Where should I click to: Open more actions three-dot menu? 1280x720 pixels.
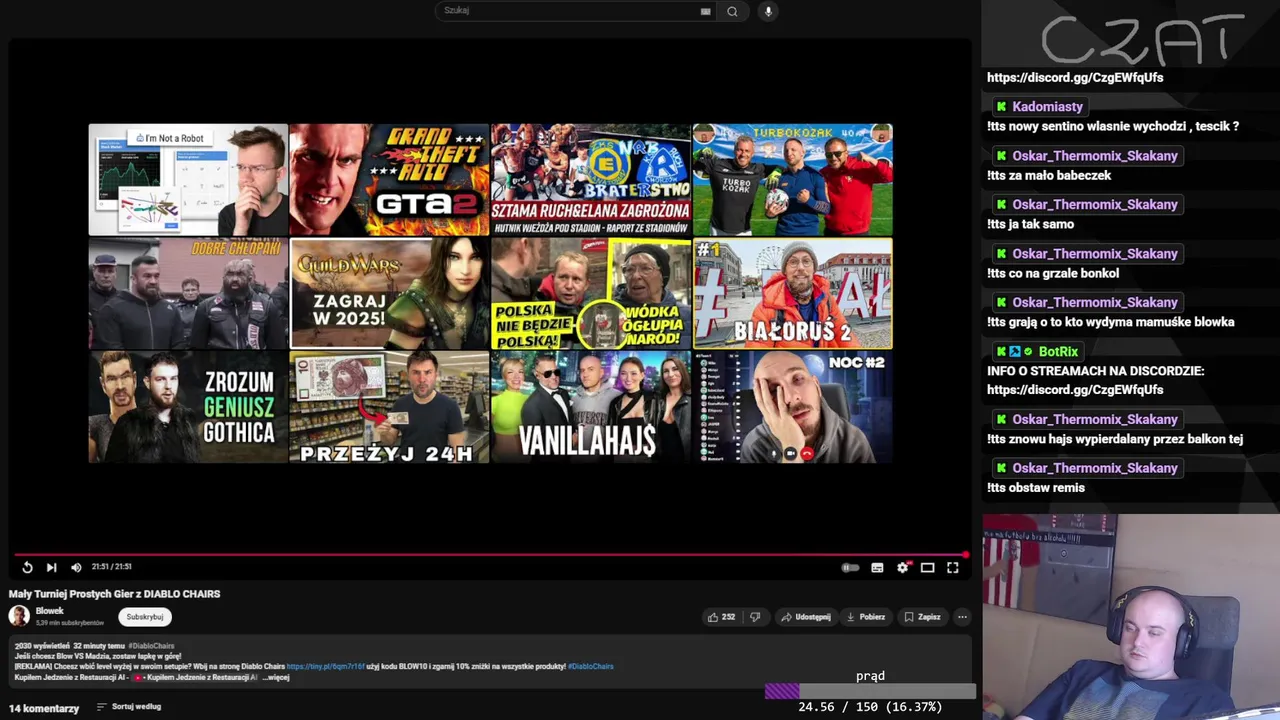(x=962, y=617)
